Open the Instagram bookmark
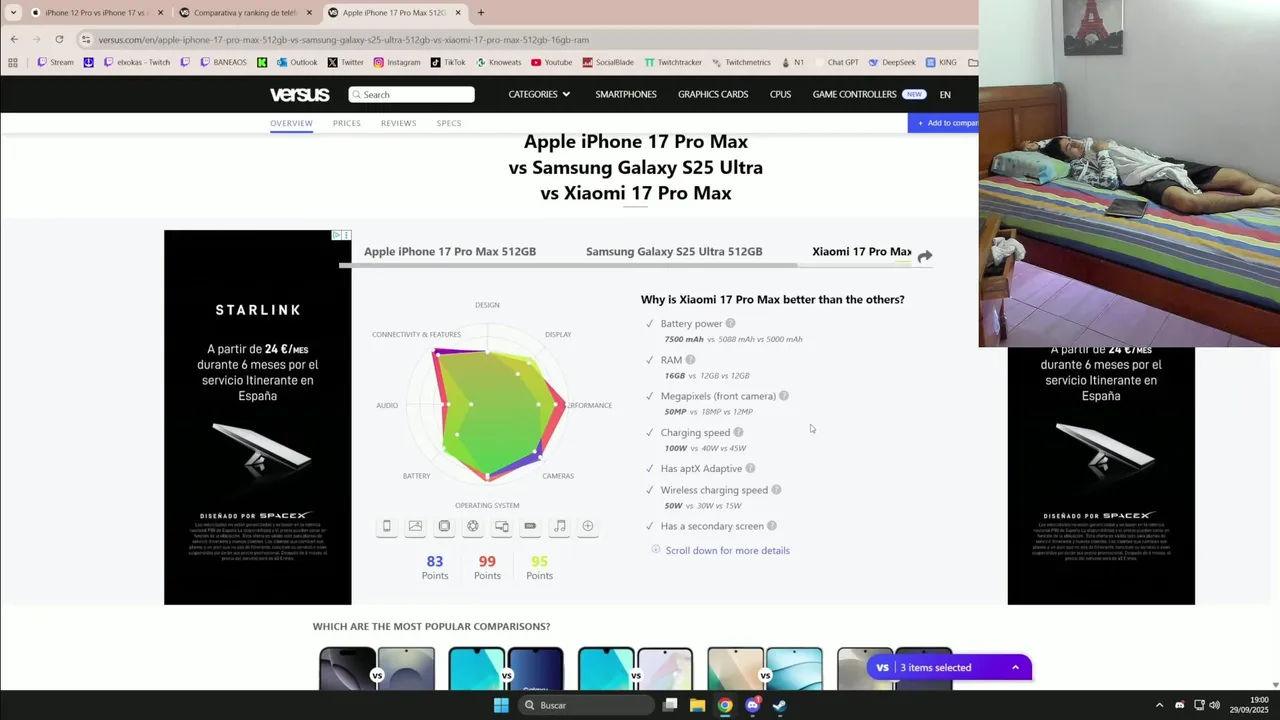Screen dimensions: 1280x720 coord(397,62)
